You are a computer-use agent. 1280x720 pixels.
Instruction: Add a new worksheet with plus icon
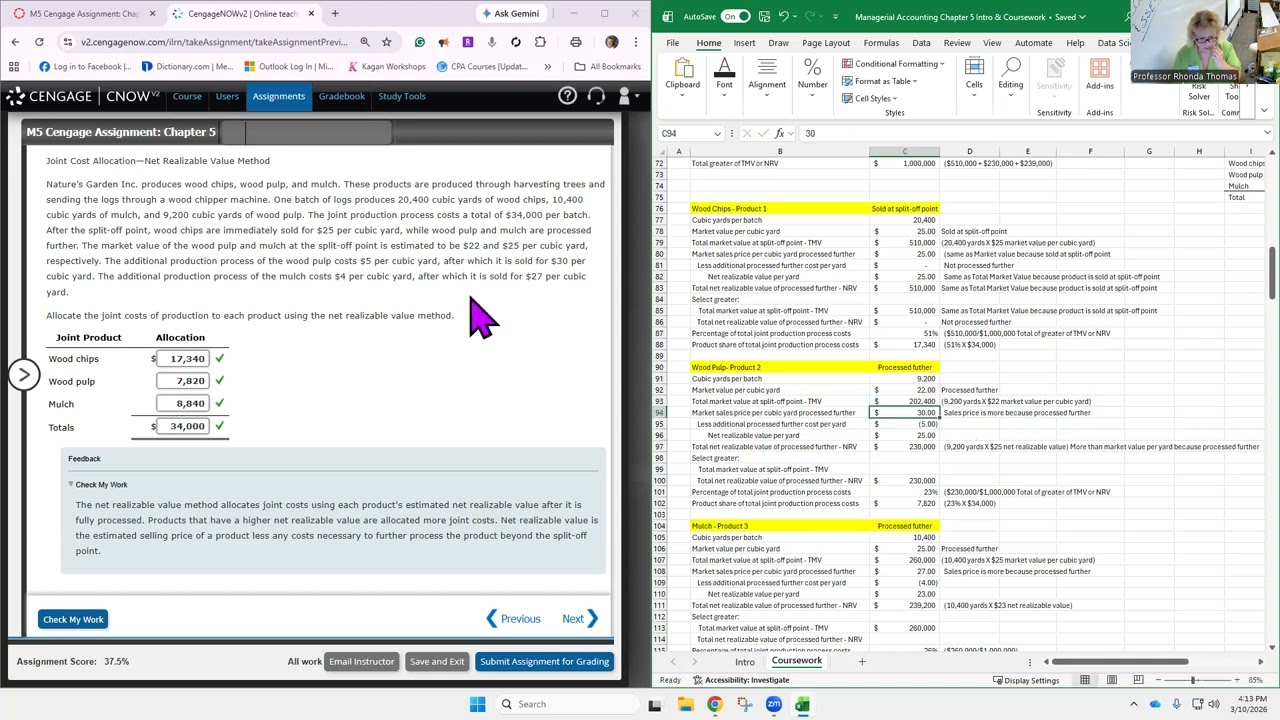[x=861, y=662]
